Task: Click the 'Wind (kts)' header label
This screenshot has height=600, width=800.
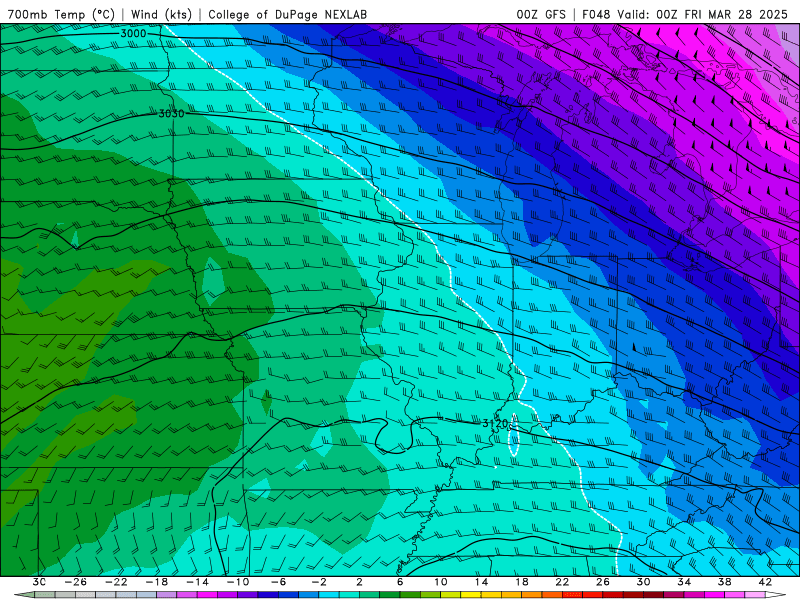Action: [x=161, y=14]
